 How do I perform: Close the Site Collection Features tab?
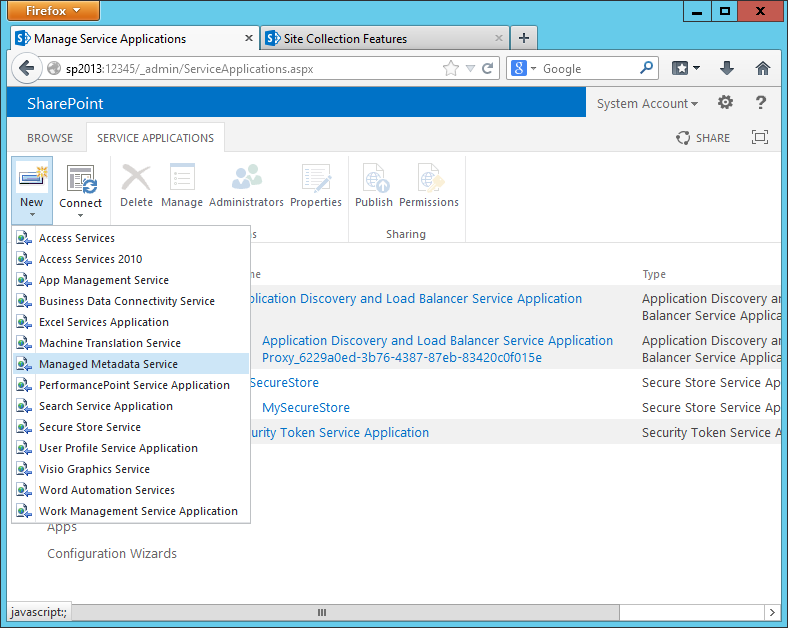pos(499,38)
